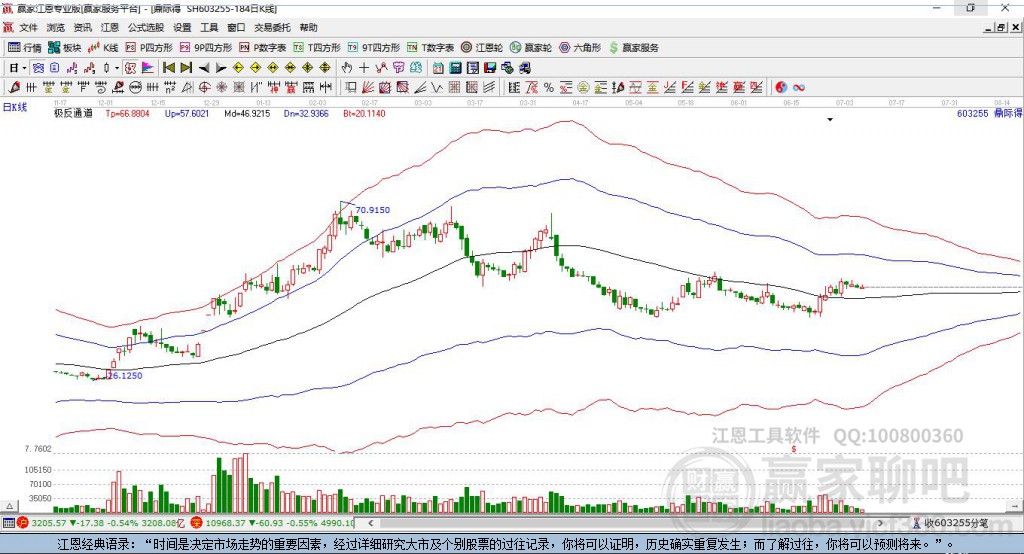Image resolution: width=1024 pixels, height=554 pixels.
Task: Select the hand pan tool
Action: coord(347,68)
